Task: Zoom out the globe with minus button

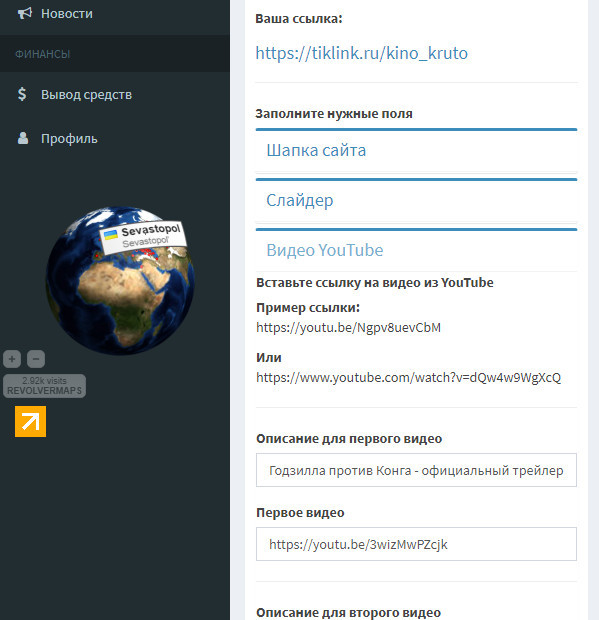Action: pyautogui.click(x=36, y=359)
